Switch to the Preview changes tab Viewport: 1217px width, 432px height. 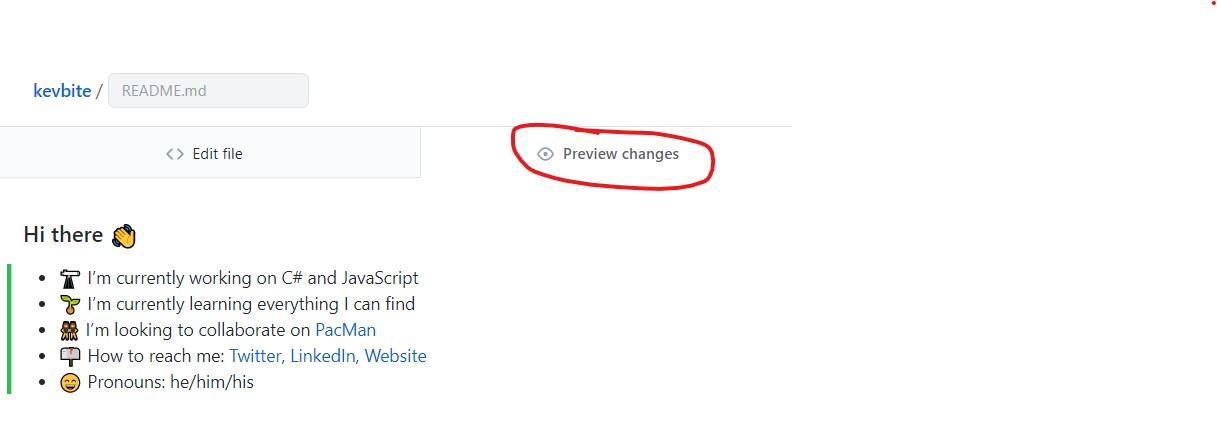tap(607, 154)
